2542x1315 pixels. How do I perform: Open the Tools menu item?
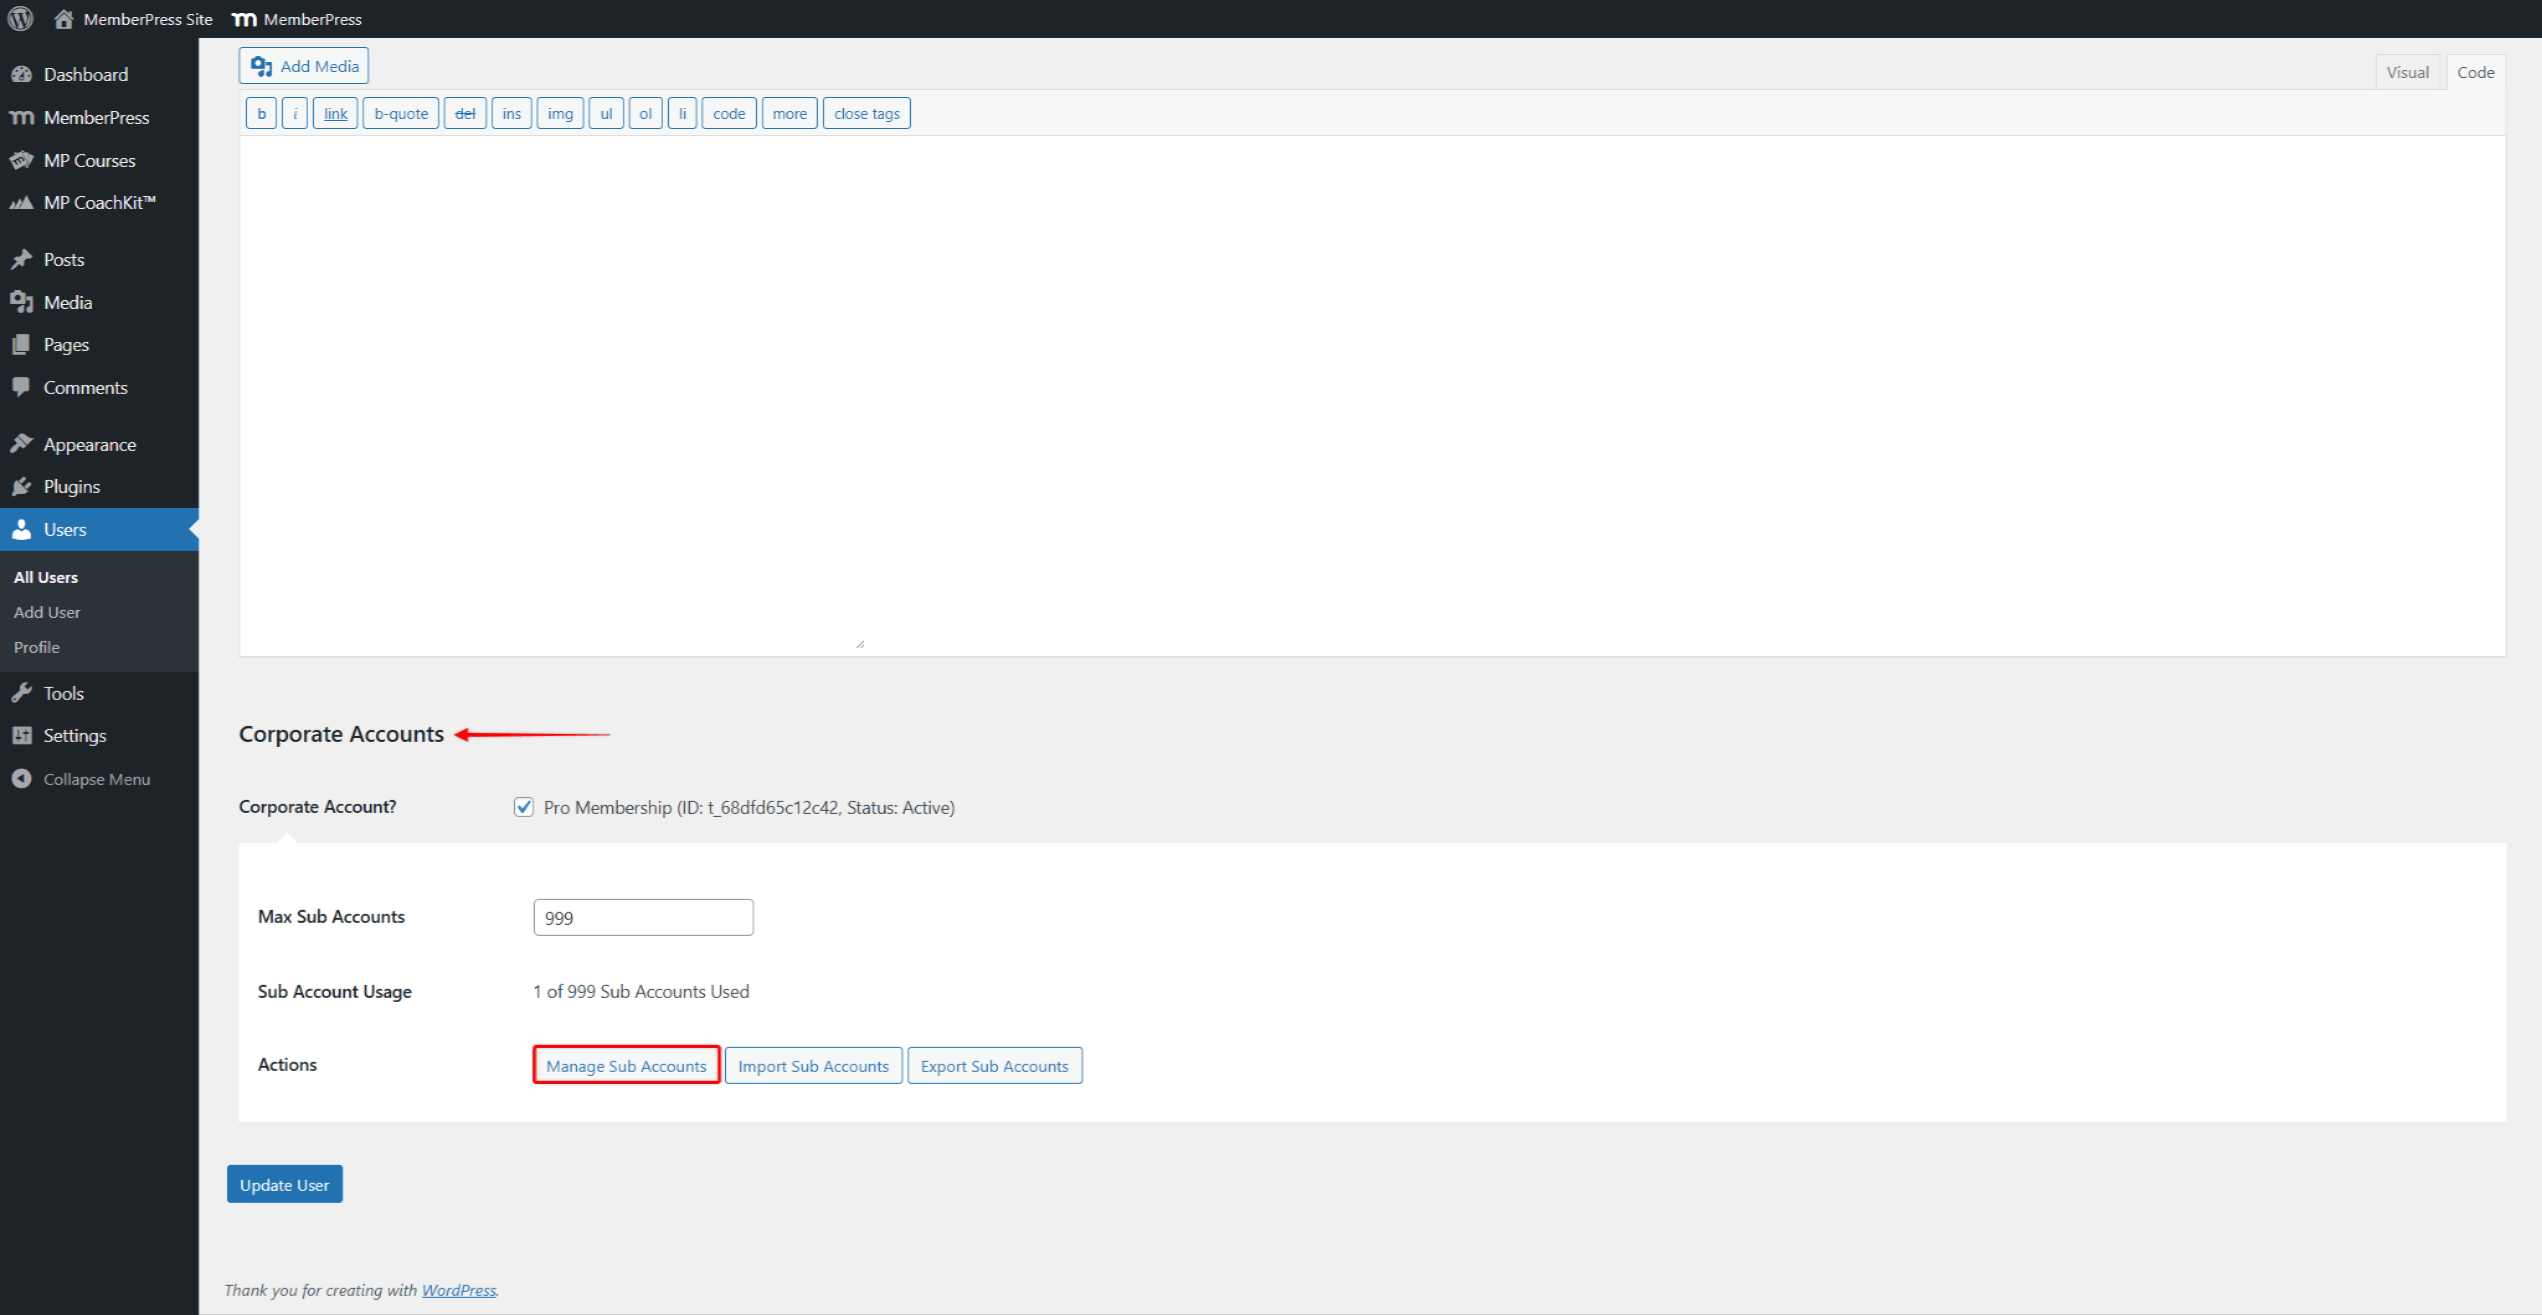(x=63, y=694)
